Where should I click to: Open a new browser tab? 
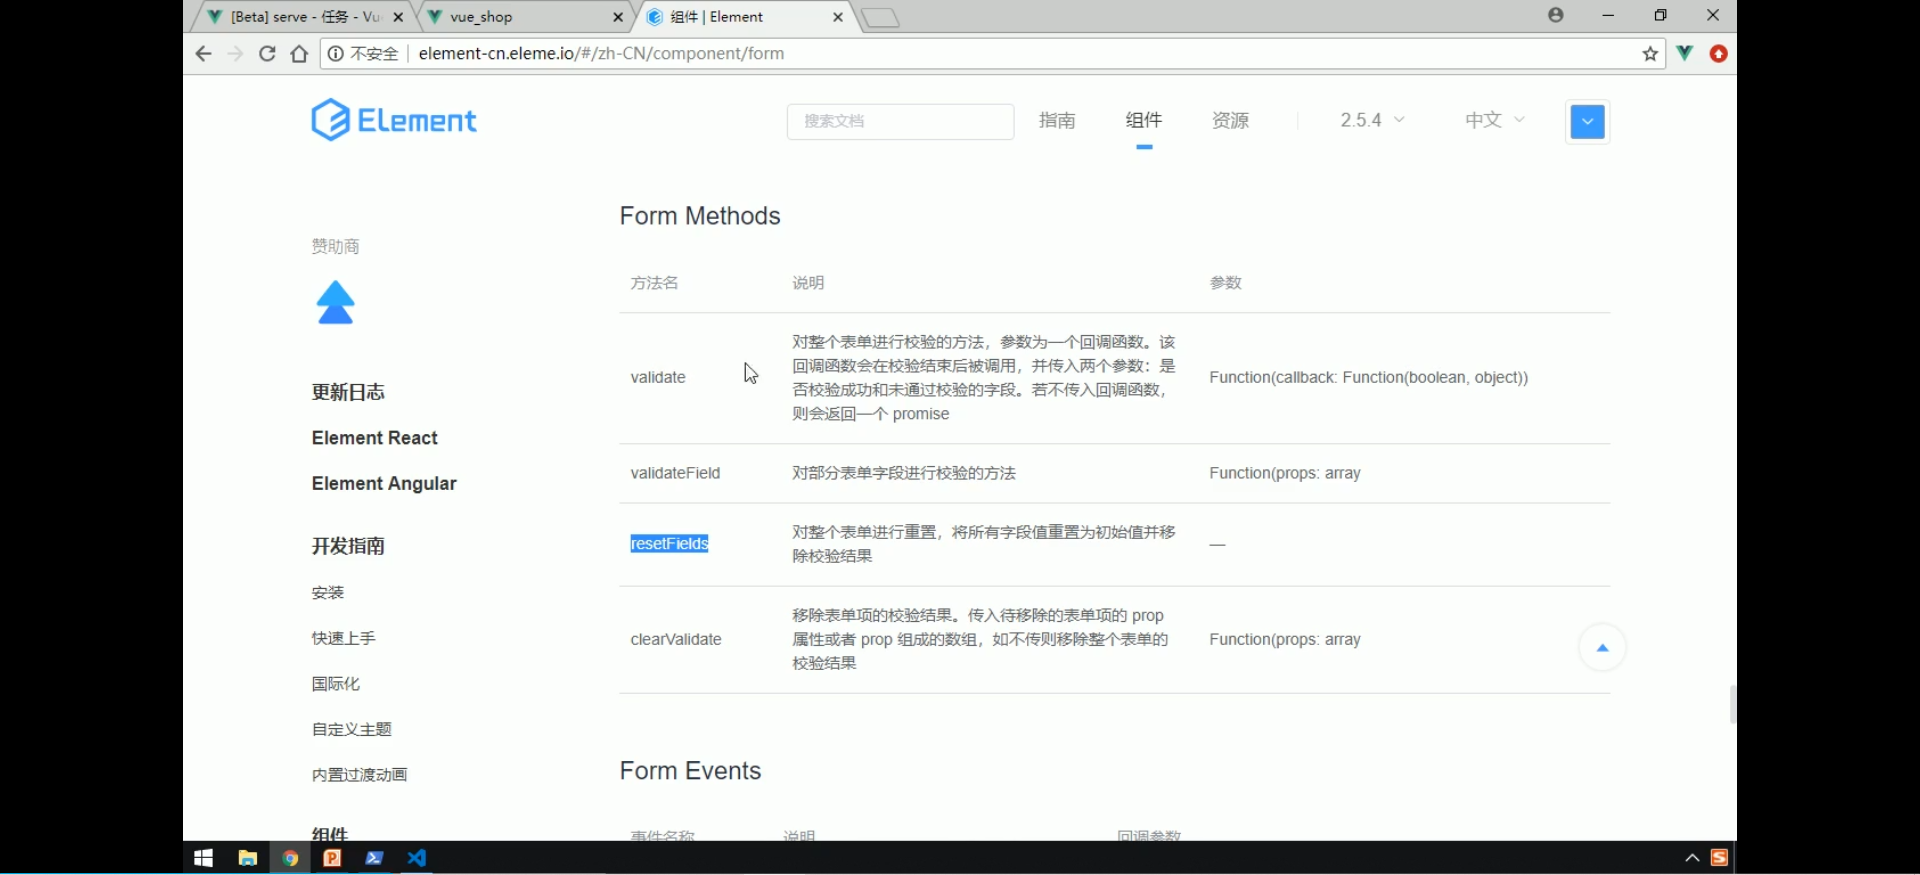[x=880, y=18]
